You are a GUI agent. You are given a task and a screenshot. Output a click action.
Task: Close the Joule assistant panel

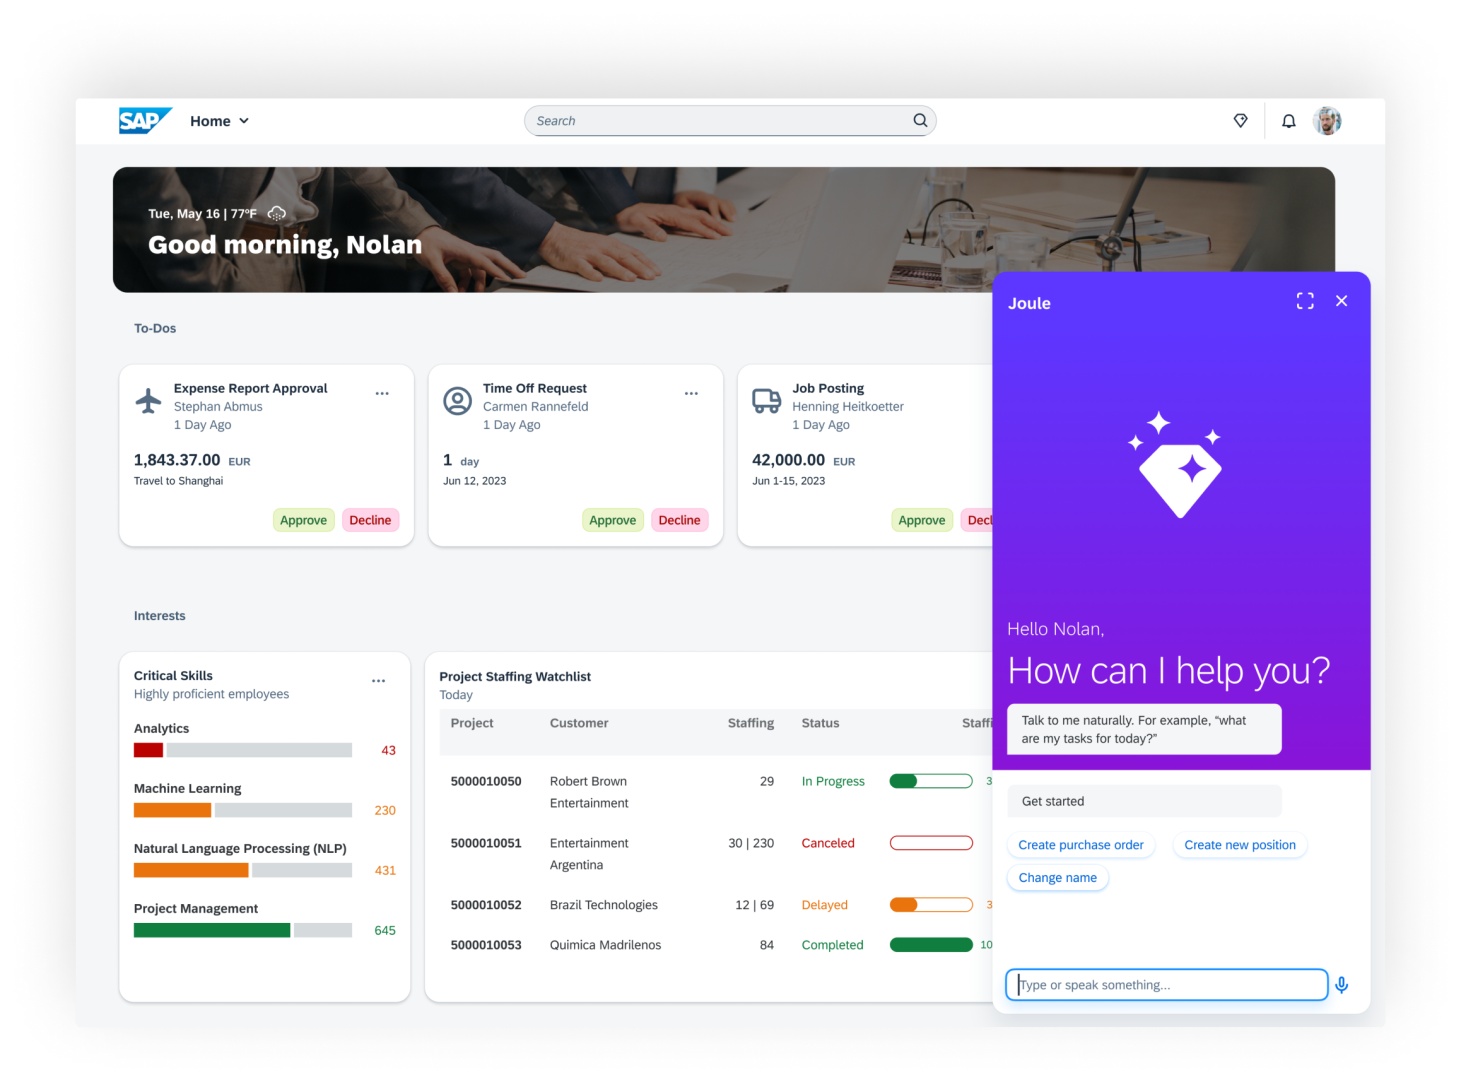pos(1341,301)
